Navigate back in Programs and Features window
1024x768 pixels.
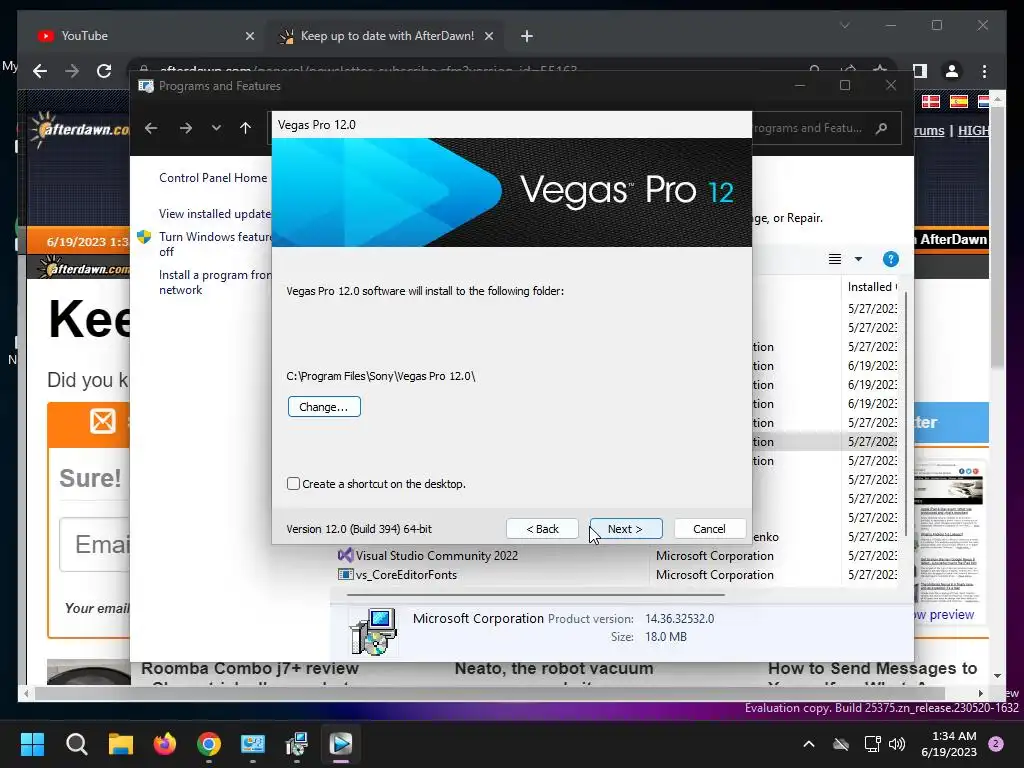pyautogui.click(x=151, y=128)
